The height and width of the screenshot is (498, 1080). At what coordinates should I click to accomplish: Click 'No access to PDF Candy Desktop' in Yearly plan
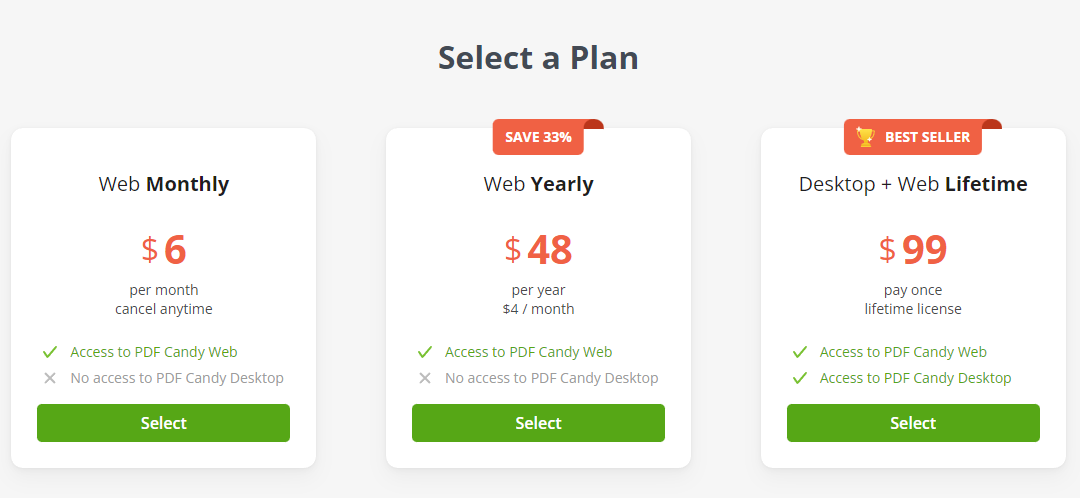(x=551, y=378)
